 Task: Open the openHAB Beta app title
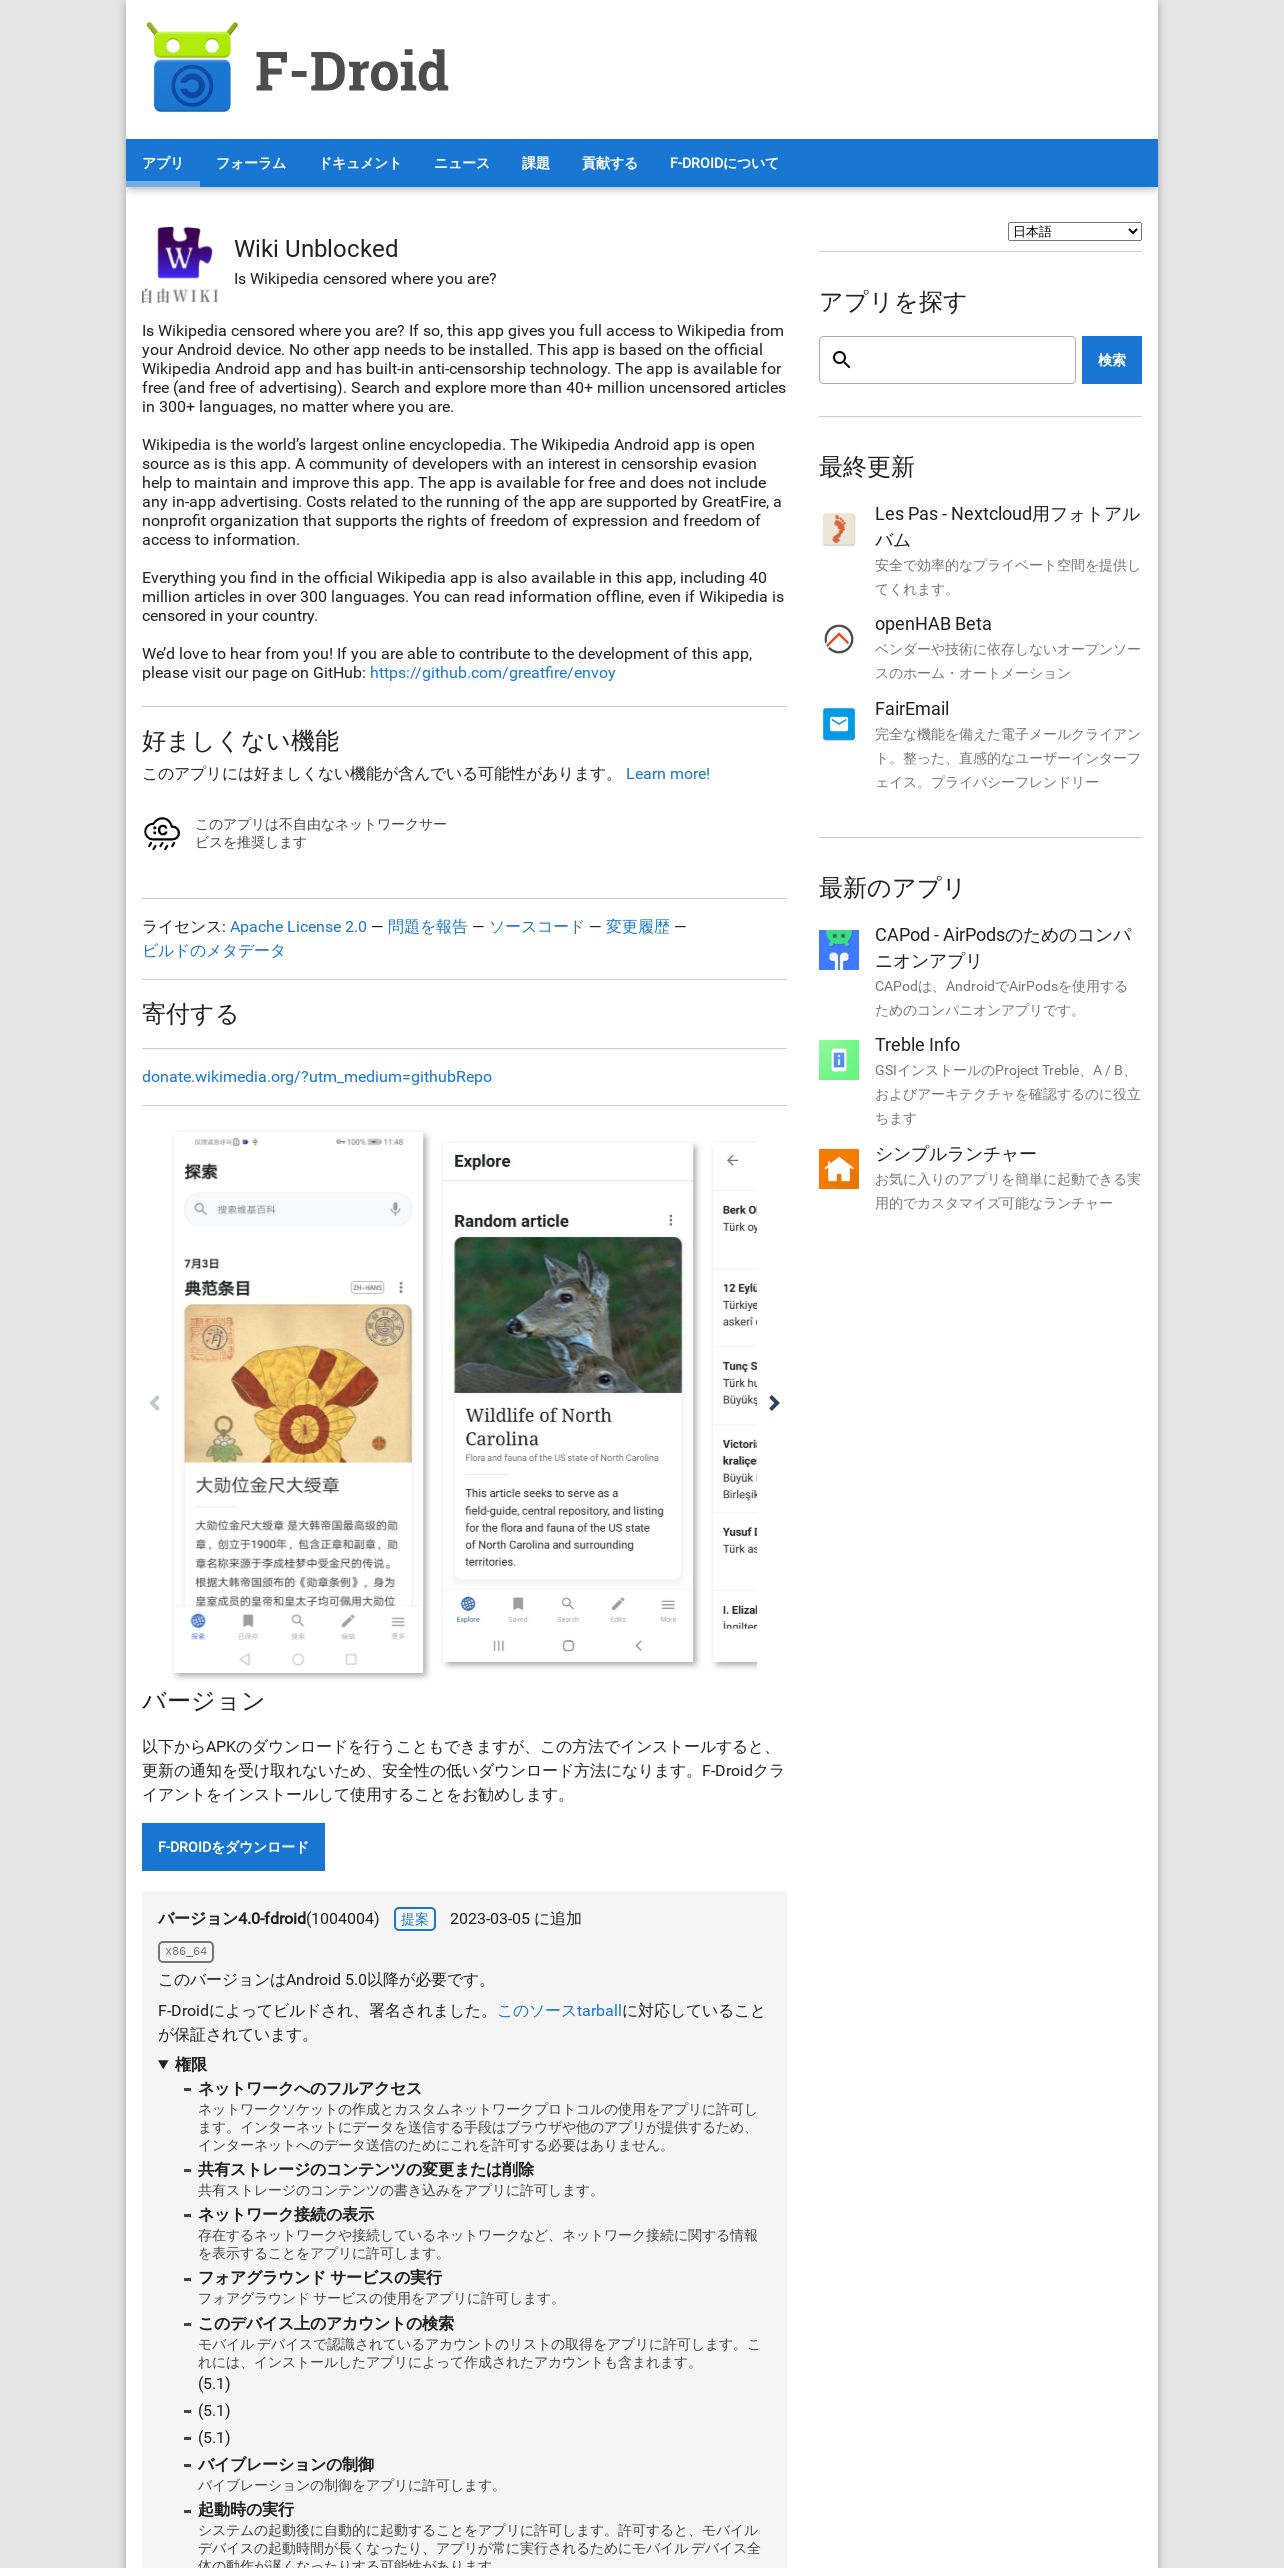933,624
